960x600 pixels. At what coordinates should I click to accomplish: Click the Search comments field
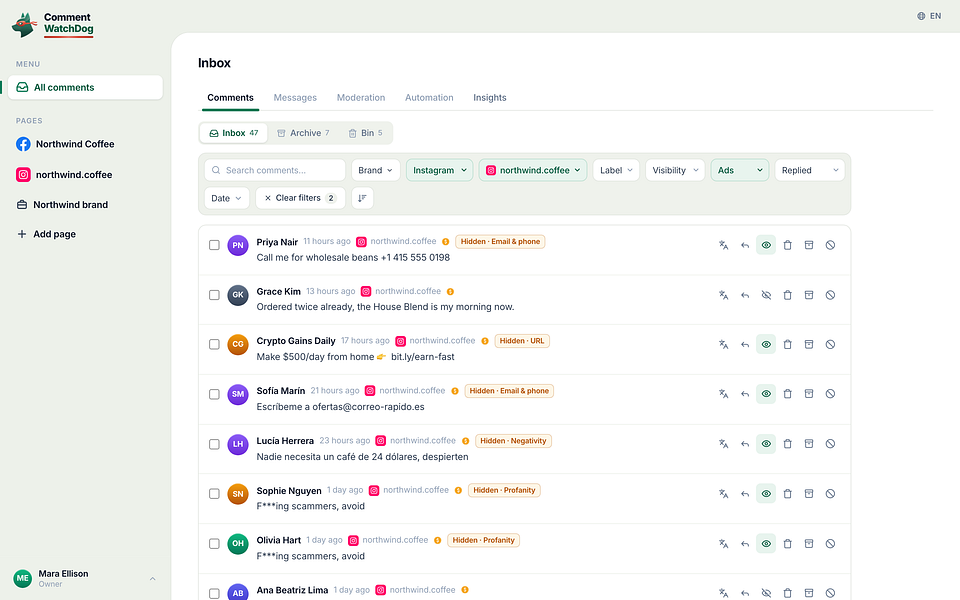pyautogui.click(x=275, y=170)
